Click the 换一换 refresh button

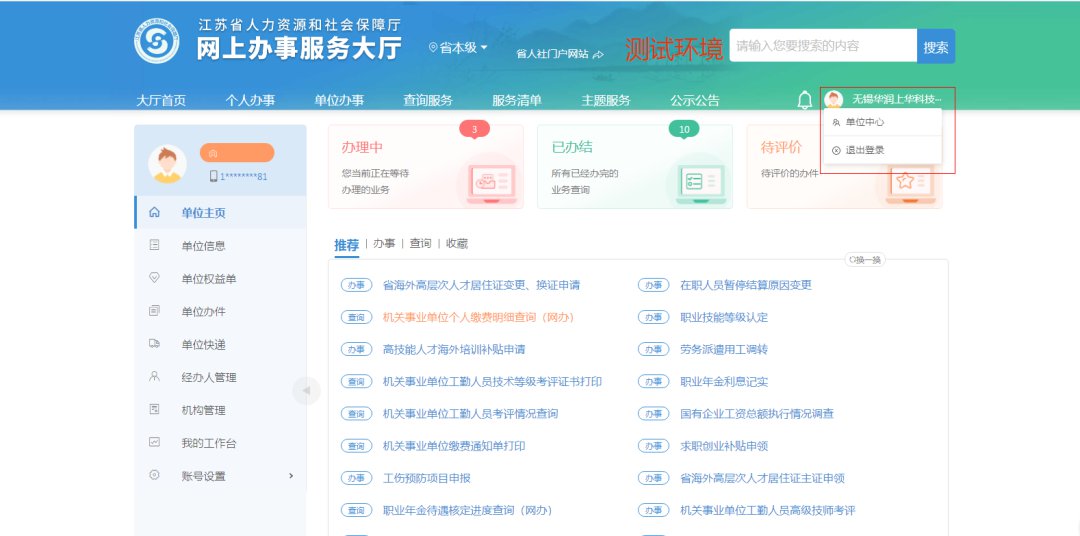tap(865, 260)
